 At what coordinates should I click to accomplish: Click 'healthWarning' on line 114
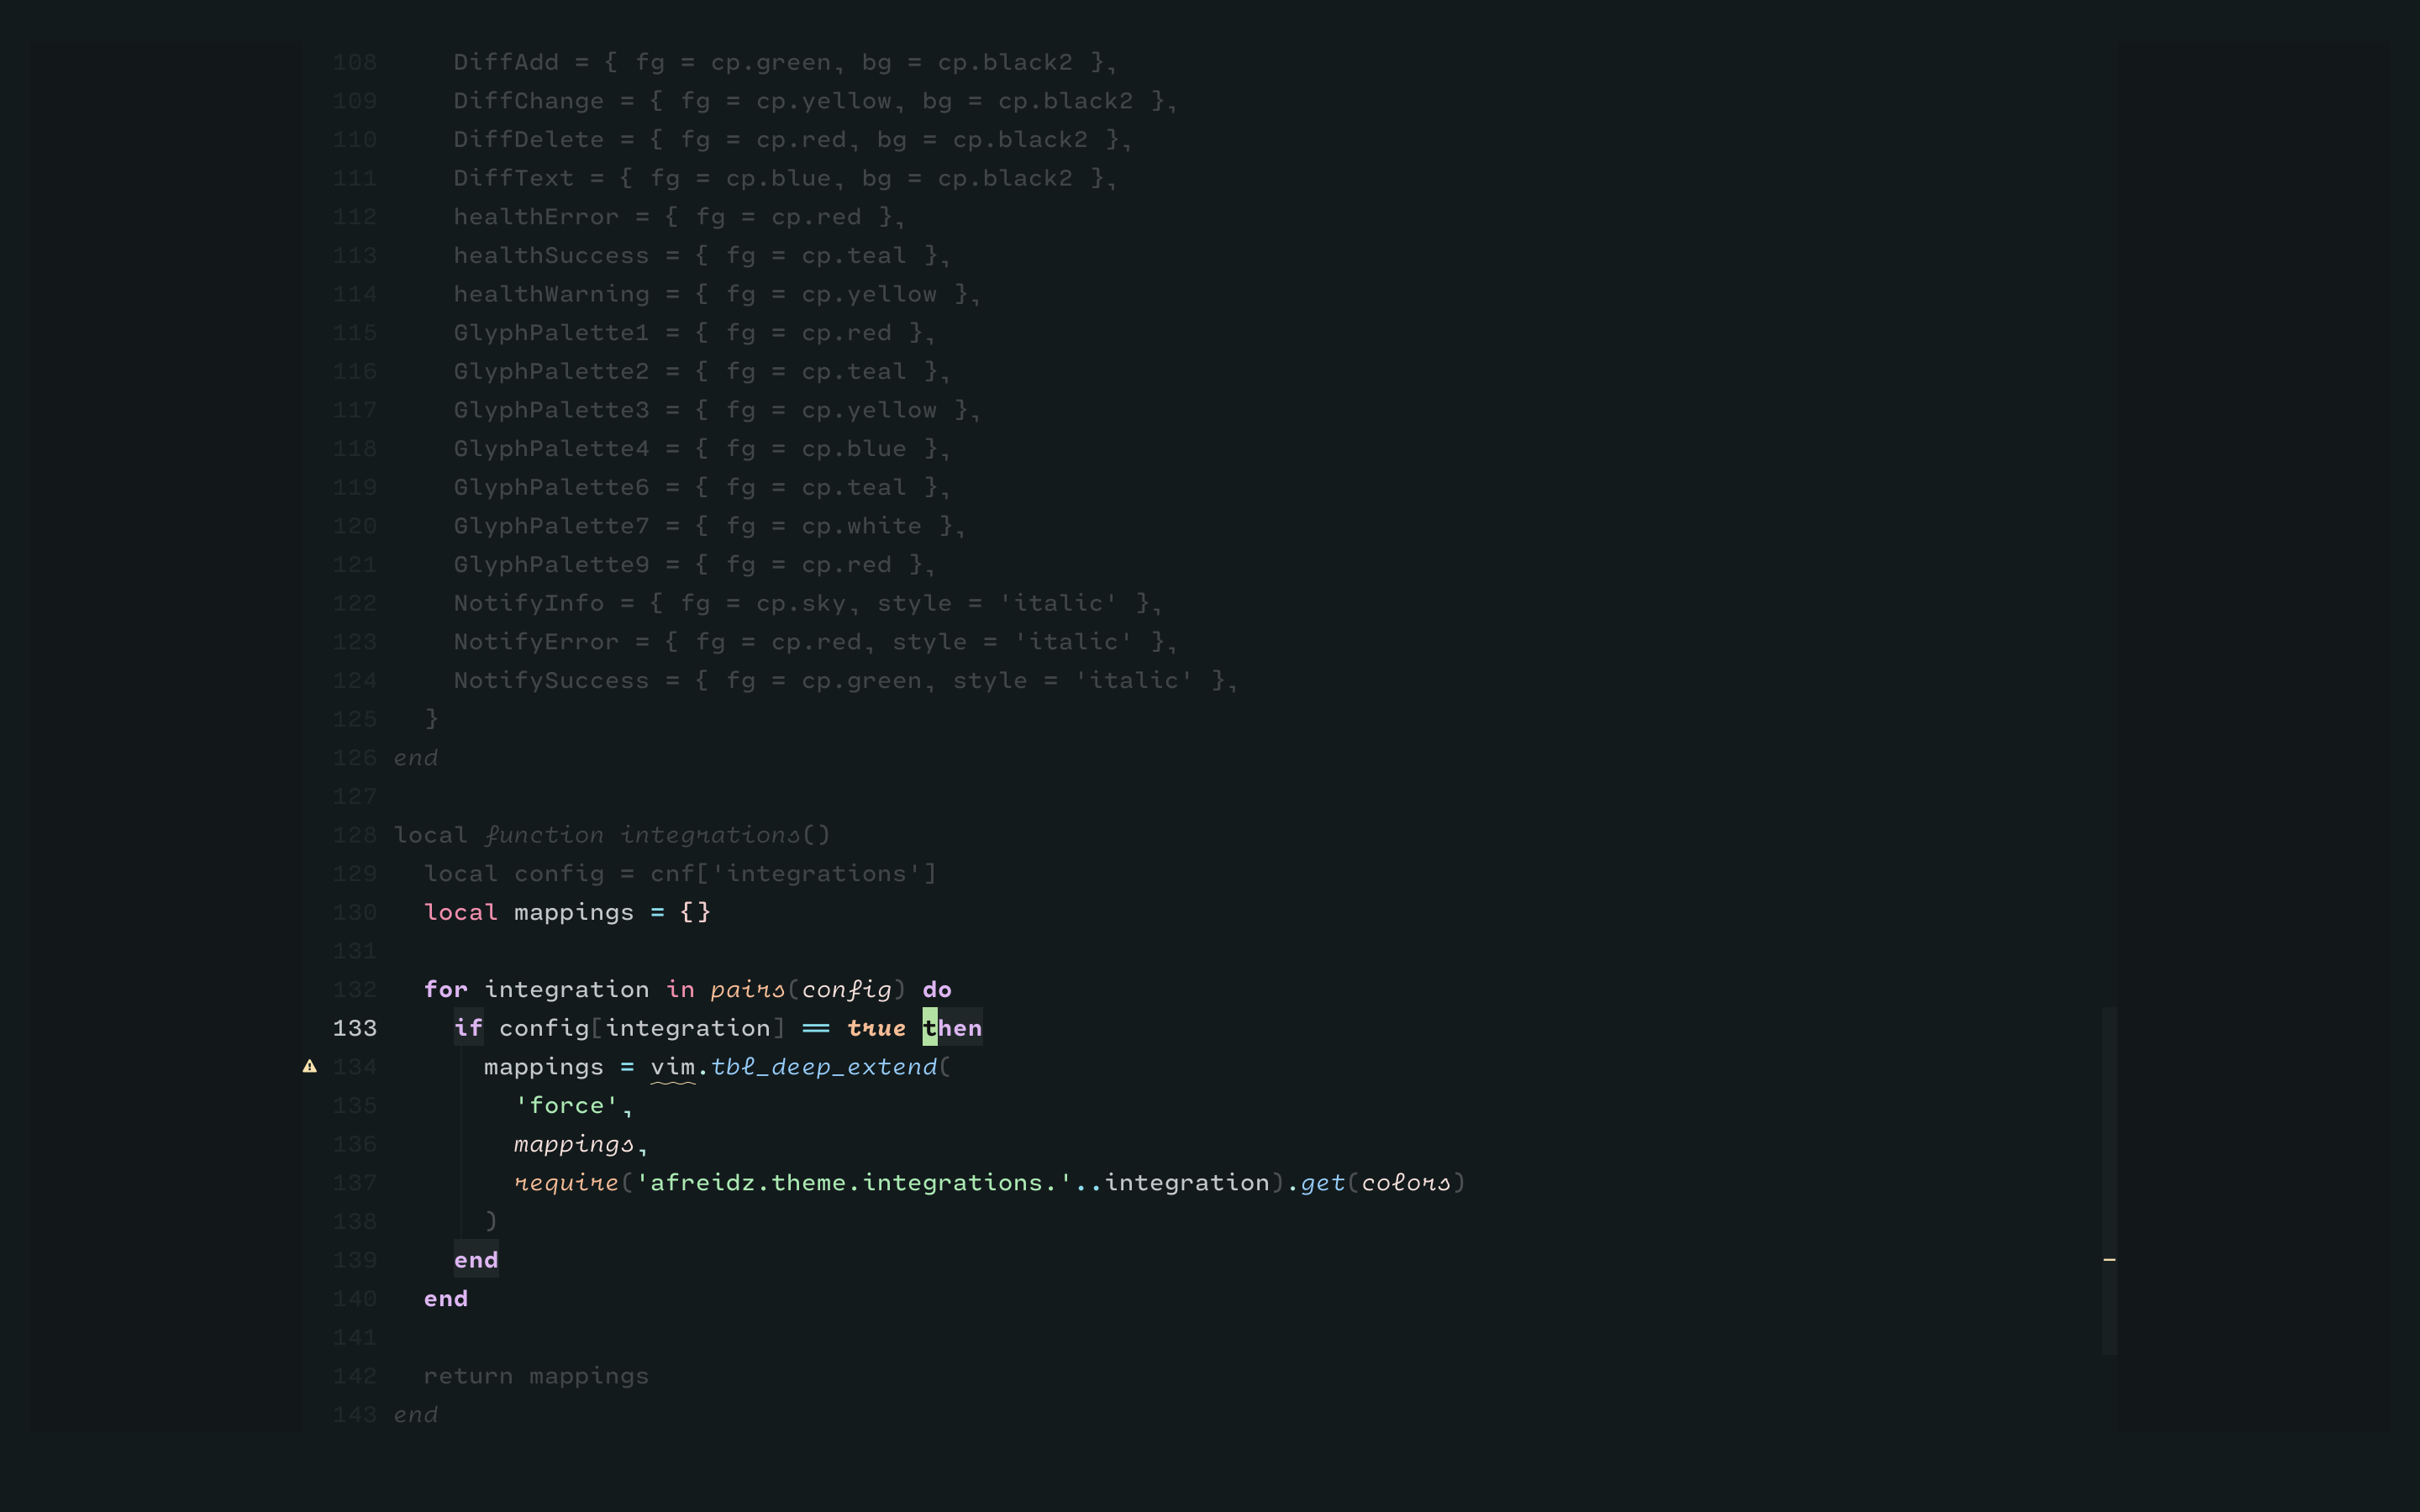(x=551, y=294)
